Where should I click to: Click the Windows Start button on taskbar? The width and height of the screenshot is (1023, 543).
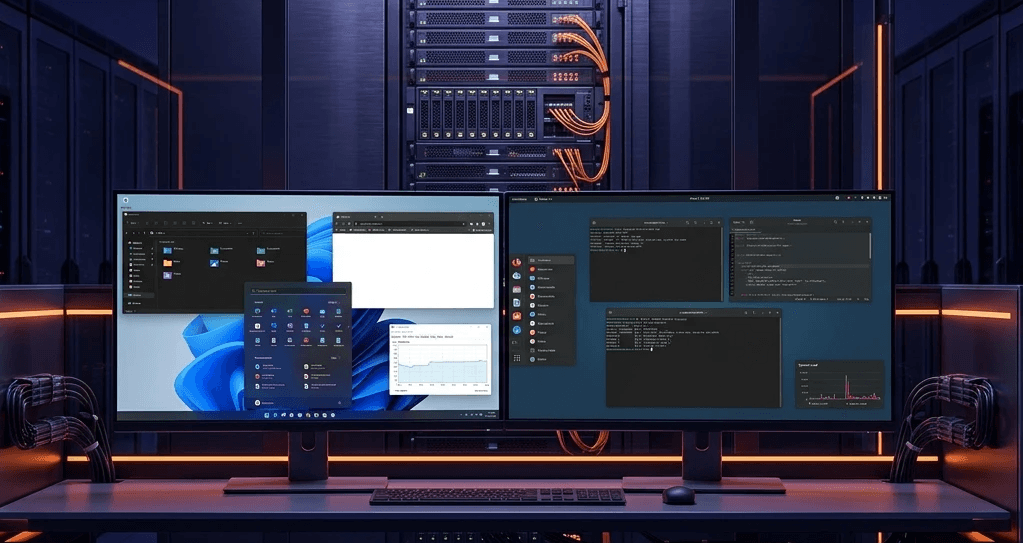tap(267, 415)
